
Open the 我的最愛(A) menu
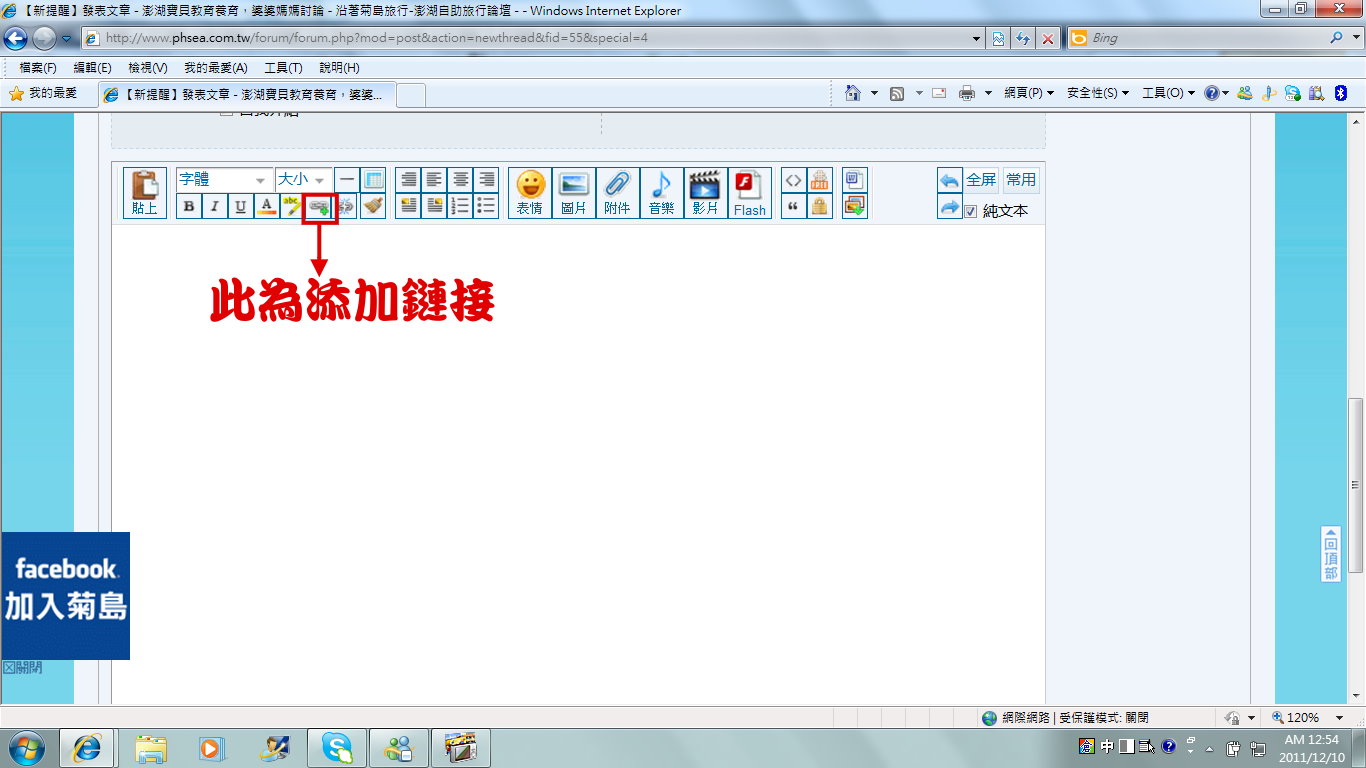point(215,68)
